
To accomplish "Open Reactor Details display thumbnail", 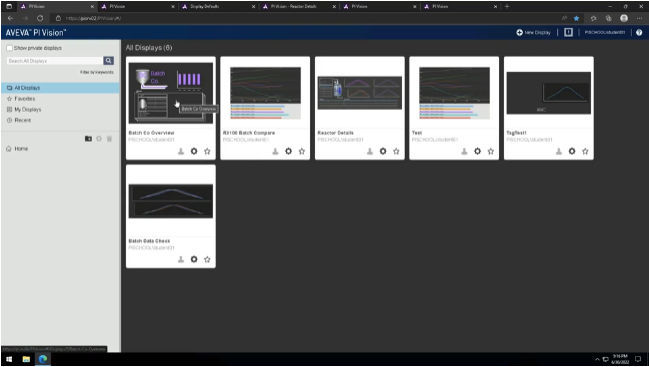I will coord(360,93).
